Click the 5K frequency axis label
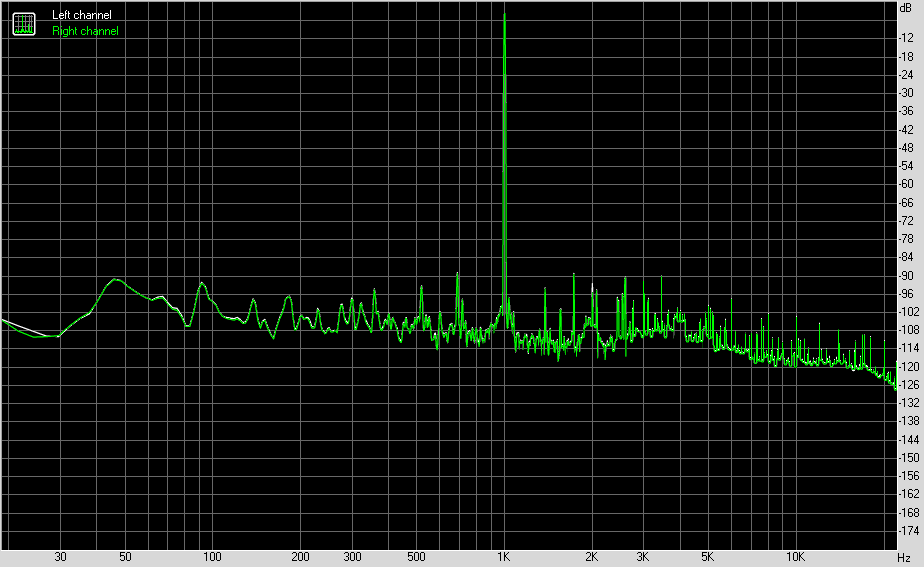Screen dimensions: 924x567 tap(707, 556)
